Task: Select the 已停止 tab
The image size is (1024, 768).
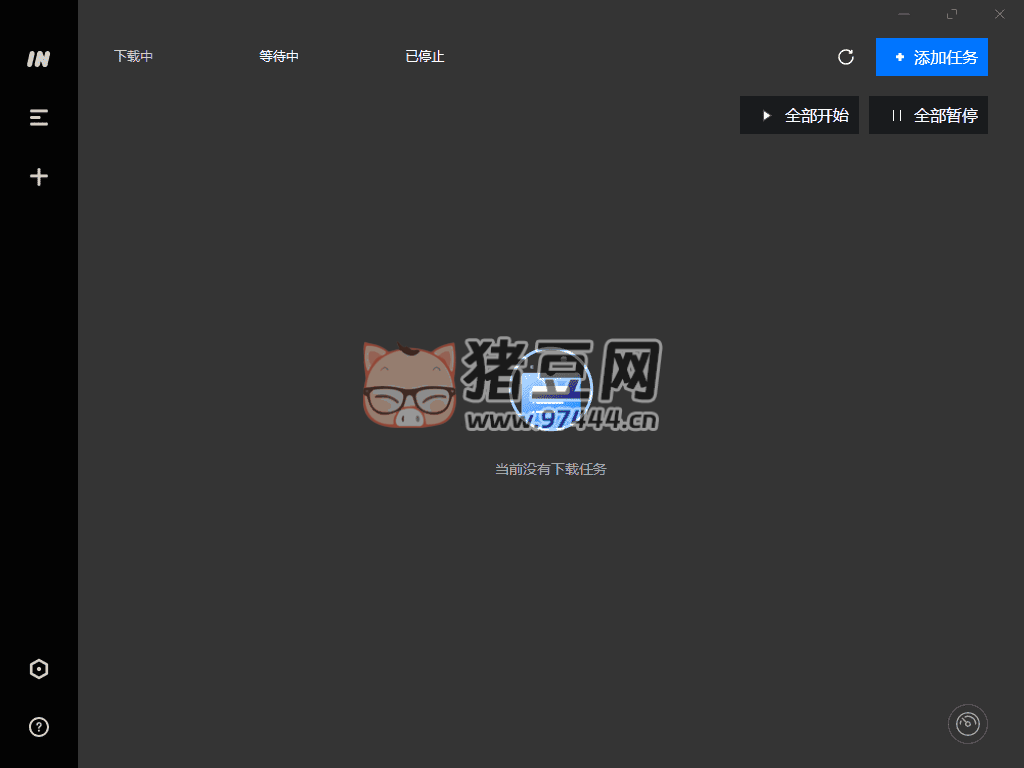Action: 424,57
